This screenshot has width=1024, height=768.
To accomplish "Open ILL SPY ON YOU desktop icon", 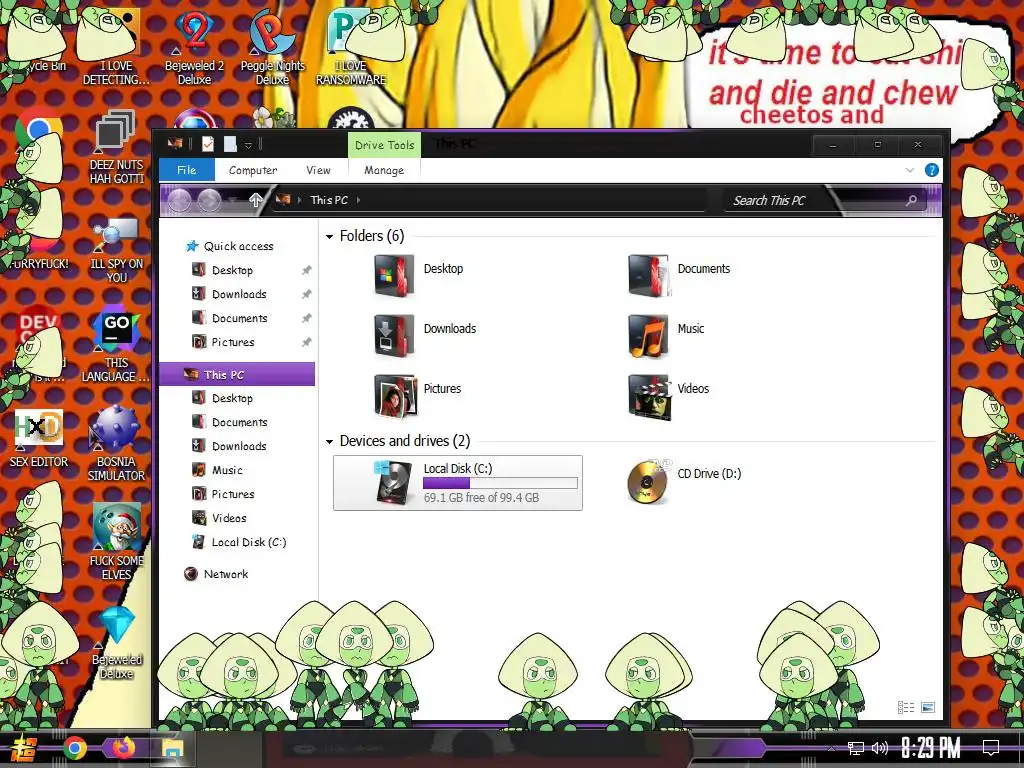I will click(x=116, y=249).
